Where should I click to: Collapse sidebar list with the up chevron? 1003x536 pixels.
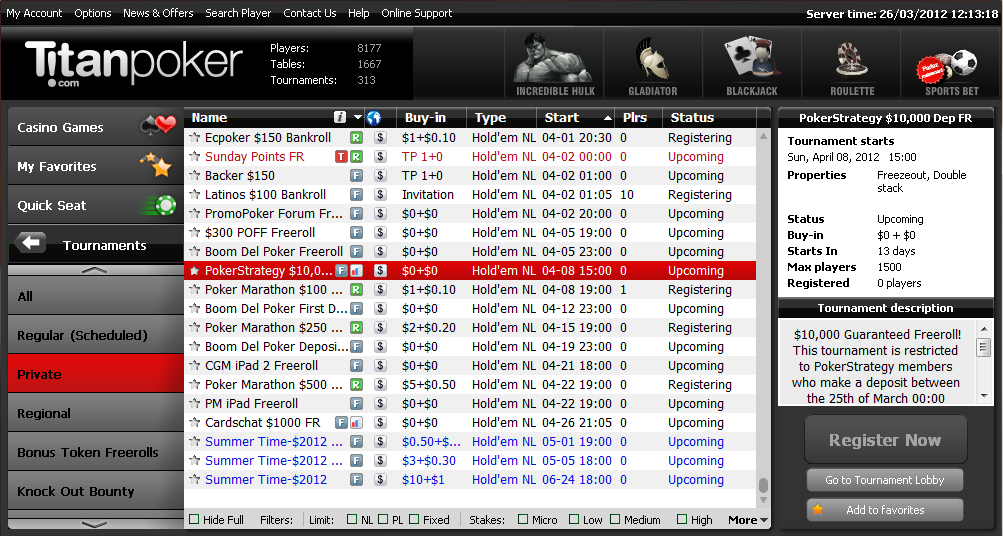(x=95, y=270)
